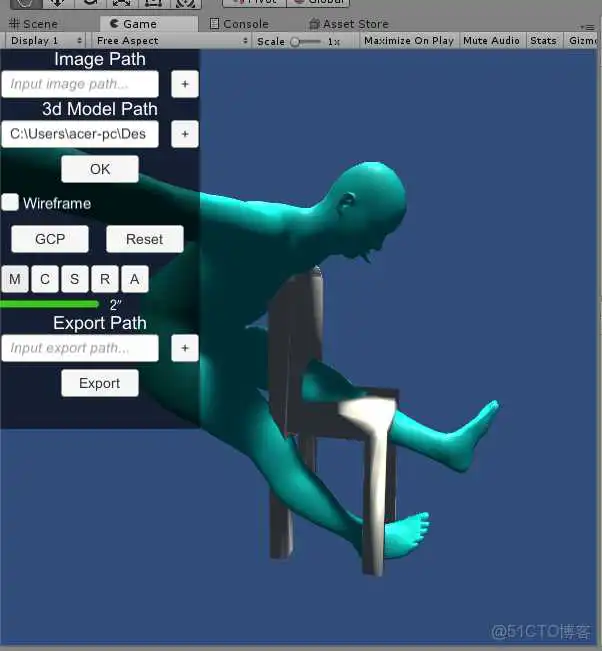The image size is (602, 651).
Task: Click the plus button beside 3d Model Path
Action: [185, 134]
